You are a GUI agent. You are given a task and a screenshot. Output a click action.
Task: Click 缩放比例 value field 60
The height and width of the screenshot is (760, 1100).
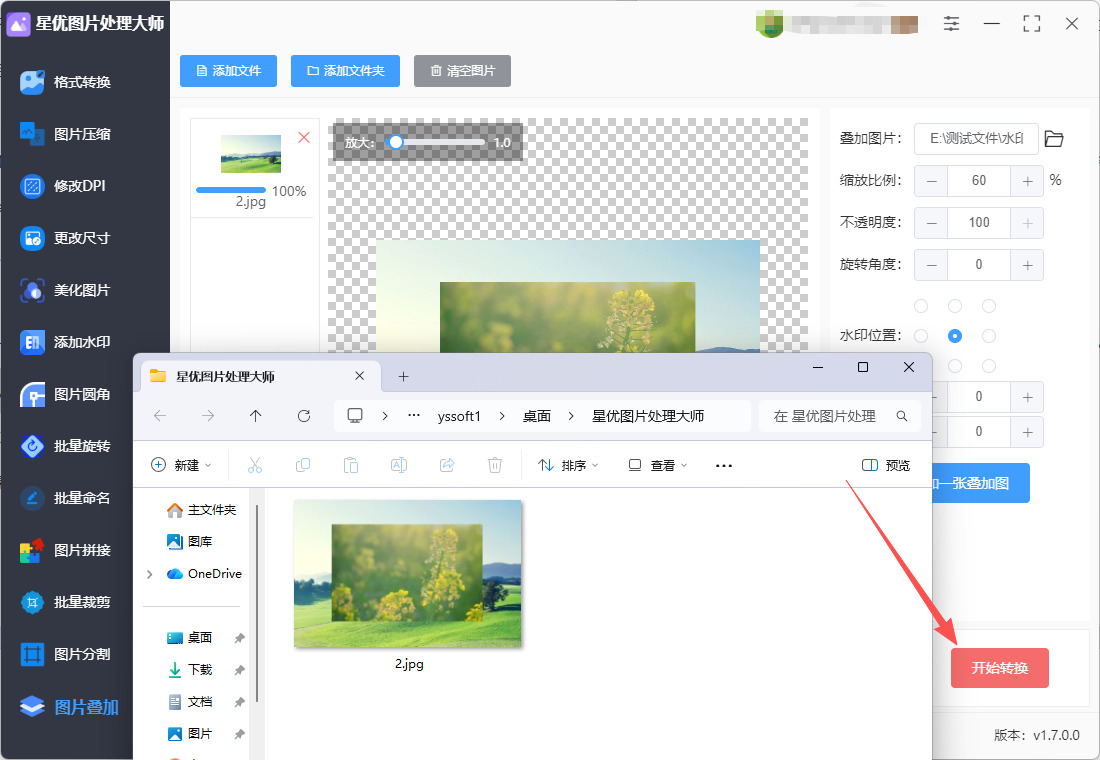(x=979, y=181)
